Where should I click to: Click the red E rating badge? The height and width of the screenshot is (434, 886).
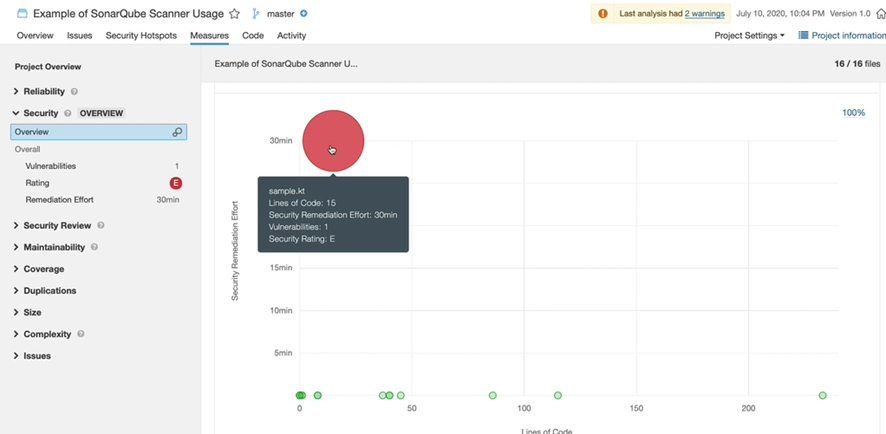coord(176,183)
